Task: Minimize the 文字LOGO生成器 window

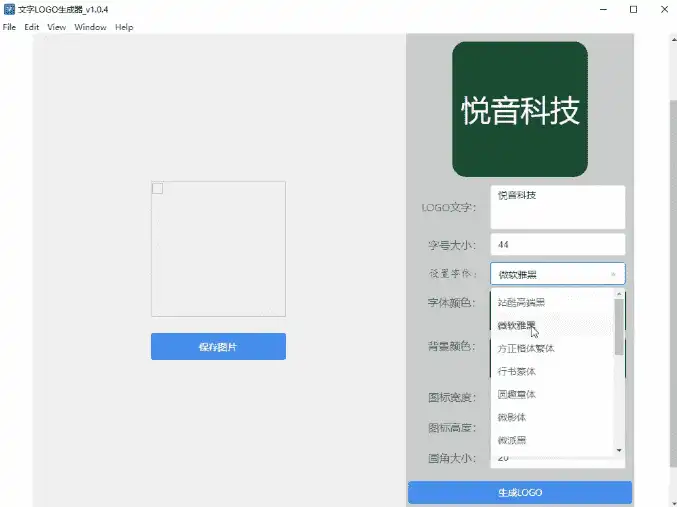Action: [x=604, y=10]
